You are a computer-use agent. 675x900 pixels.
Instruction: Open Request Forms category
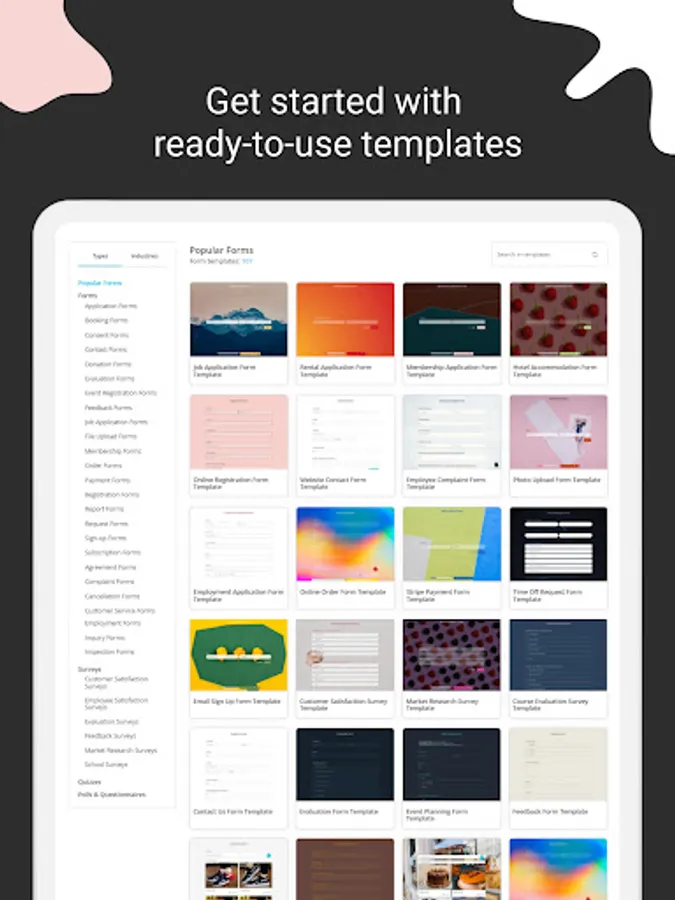106,523
